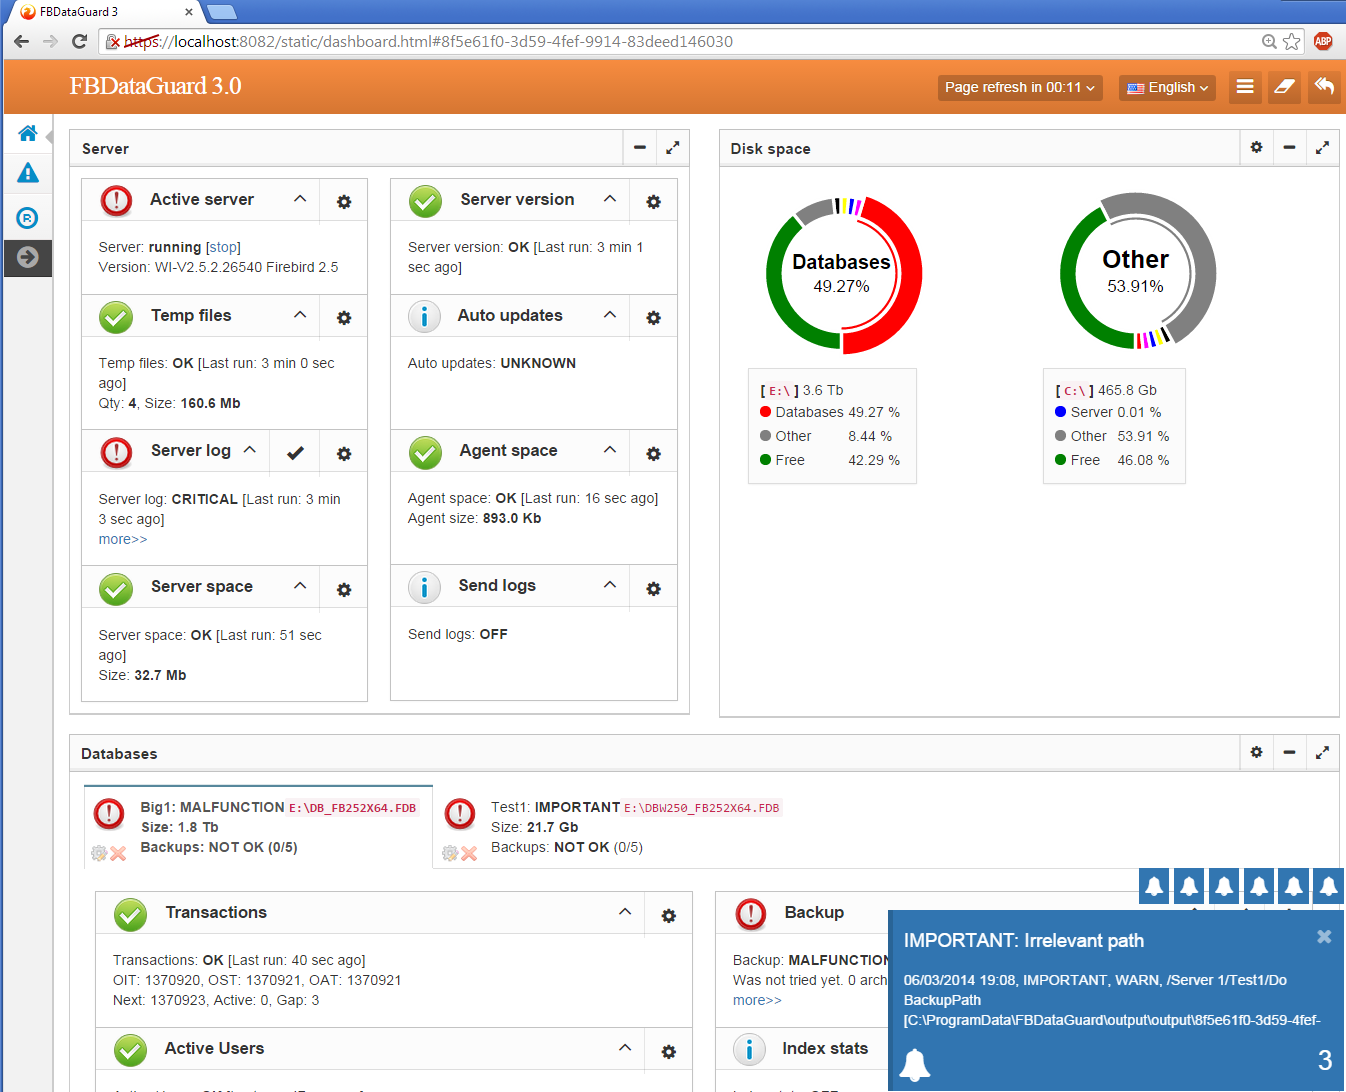Select the Test1 database tab
Image resolution: width=1346 pixels, height=1092 pixels.
tap(610, 827)
